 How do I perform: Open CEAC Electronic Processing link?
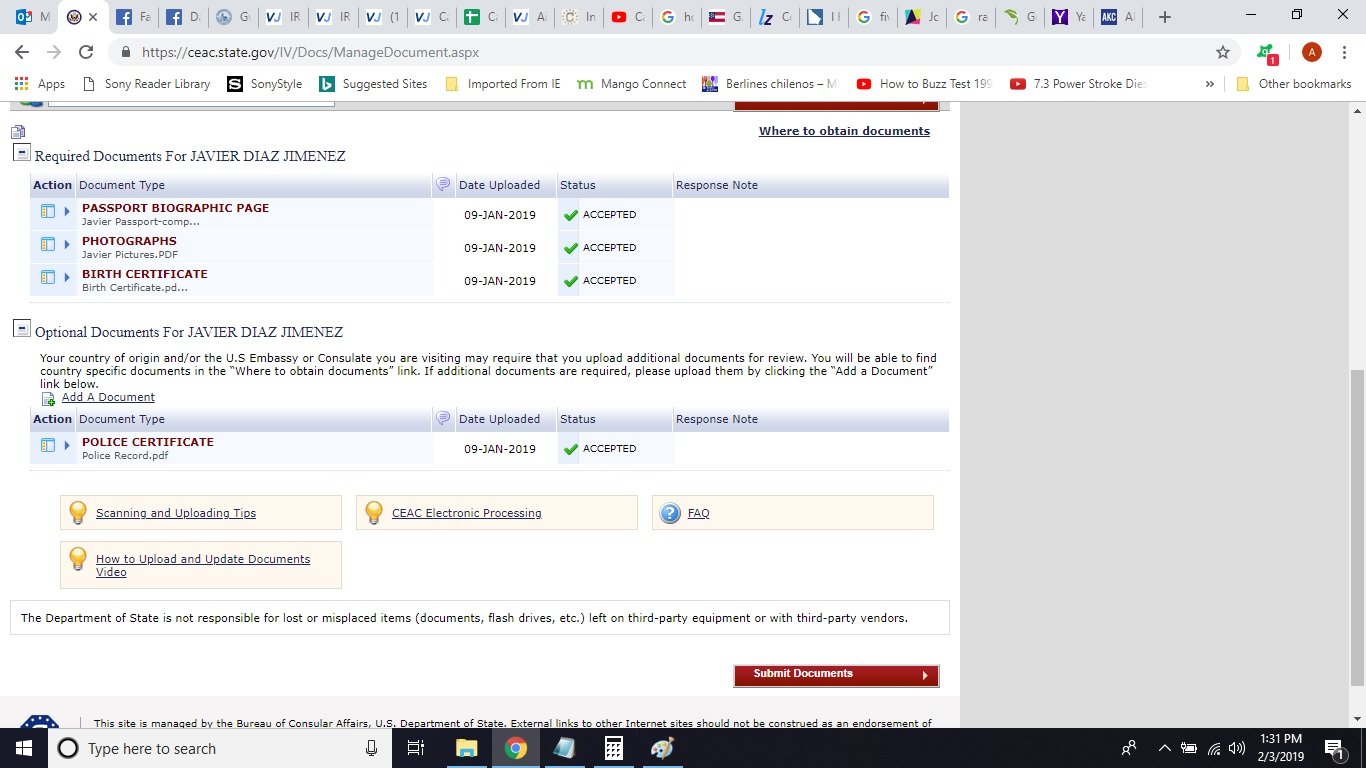[x=467, y=513]
